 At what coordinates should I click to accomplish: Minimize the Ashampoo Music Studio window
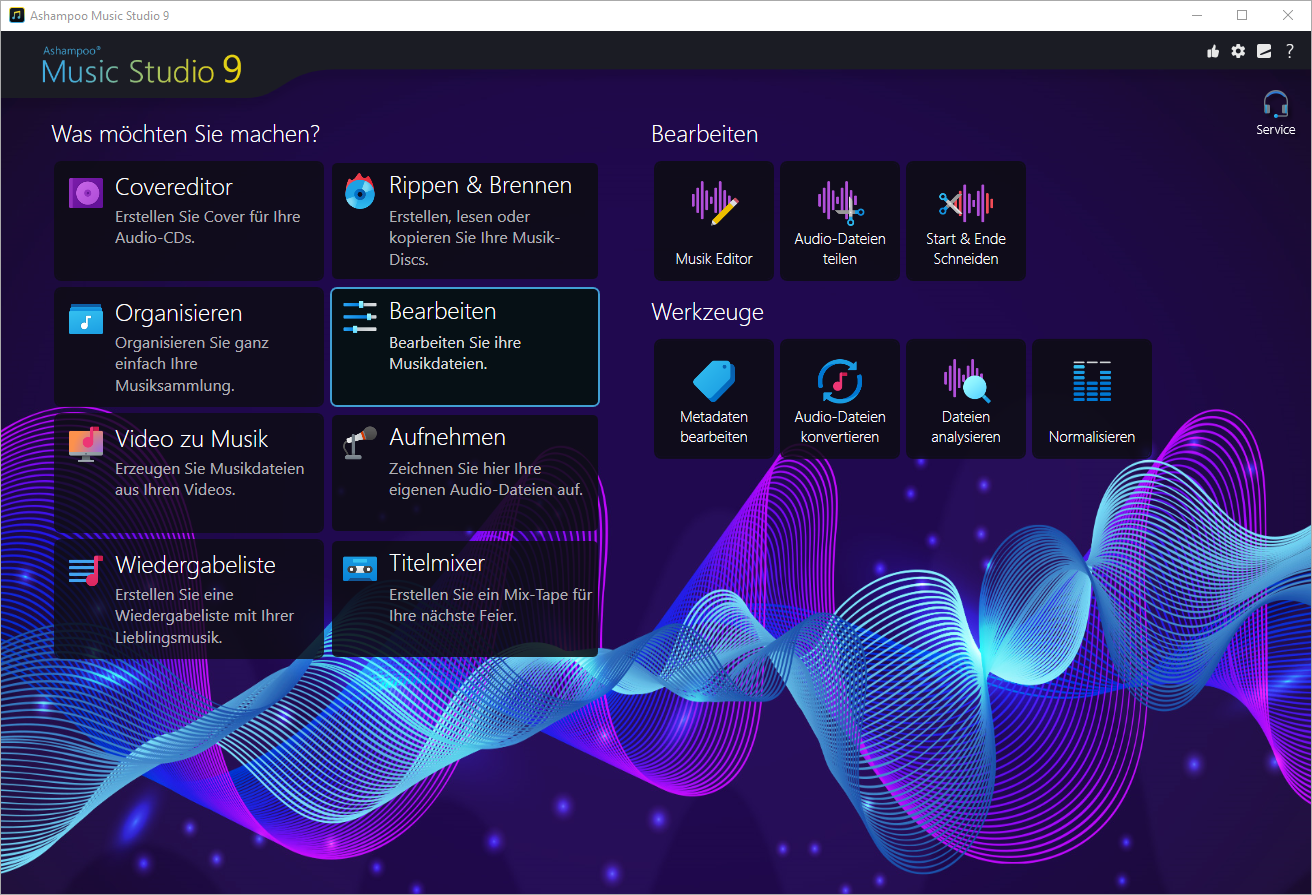[1196, 15]
